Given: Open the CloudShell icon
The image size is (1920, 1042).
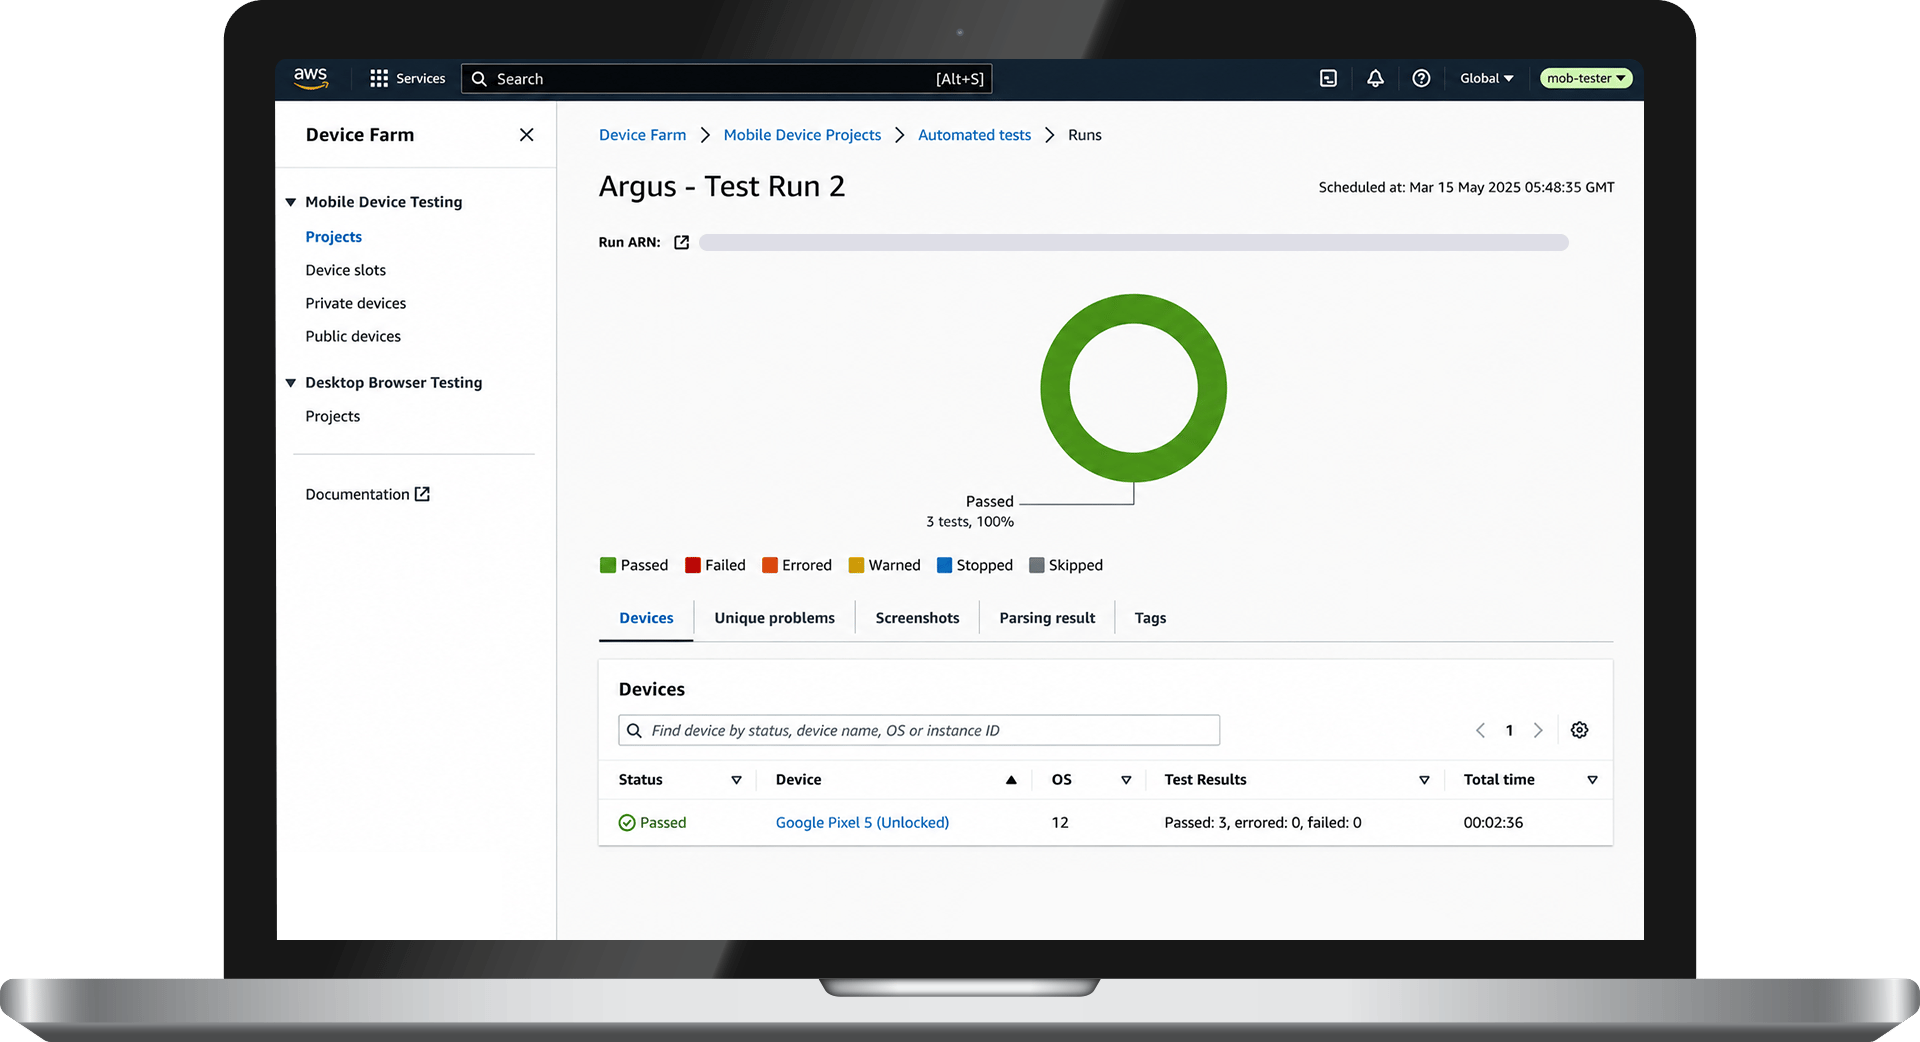Looking at the screenshot, I should click(1328, 78).
